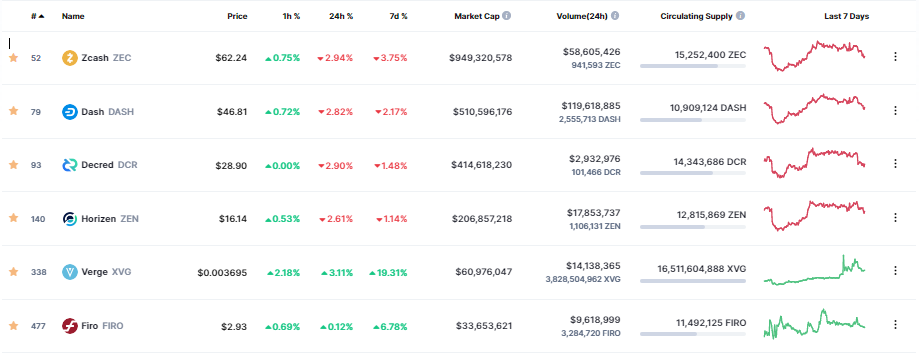This screenshot has height=364, width=919.
Task: Expand the more options menu for Decred
Action: point(895,164)
